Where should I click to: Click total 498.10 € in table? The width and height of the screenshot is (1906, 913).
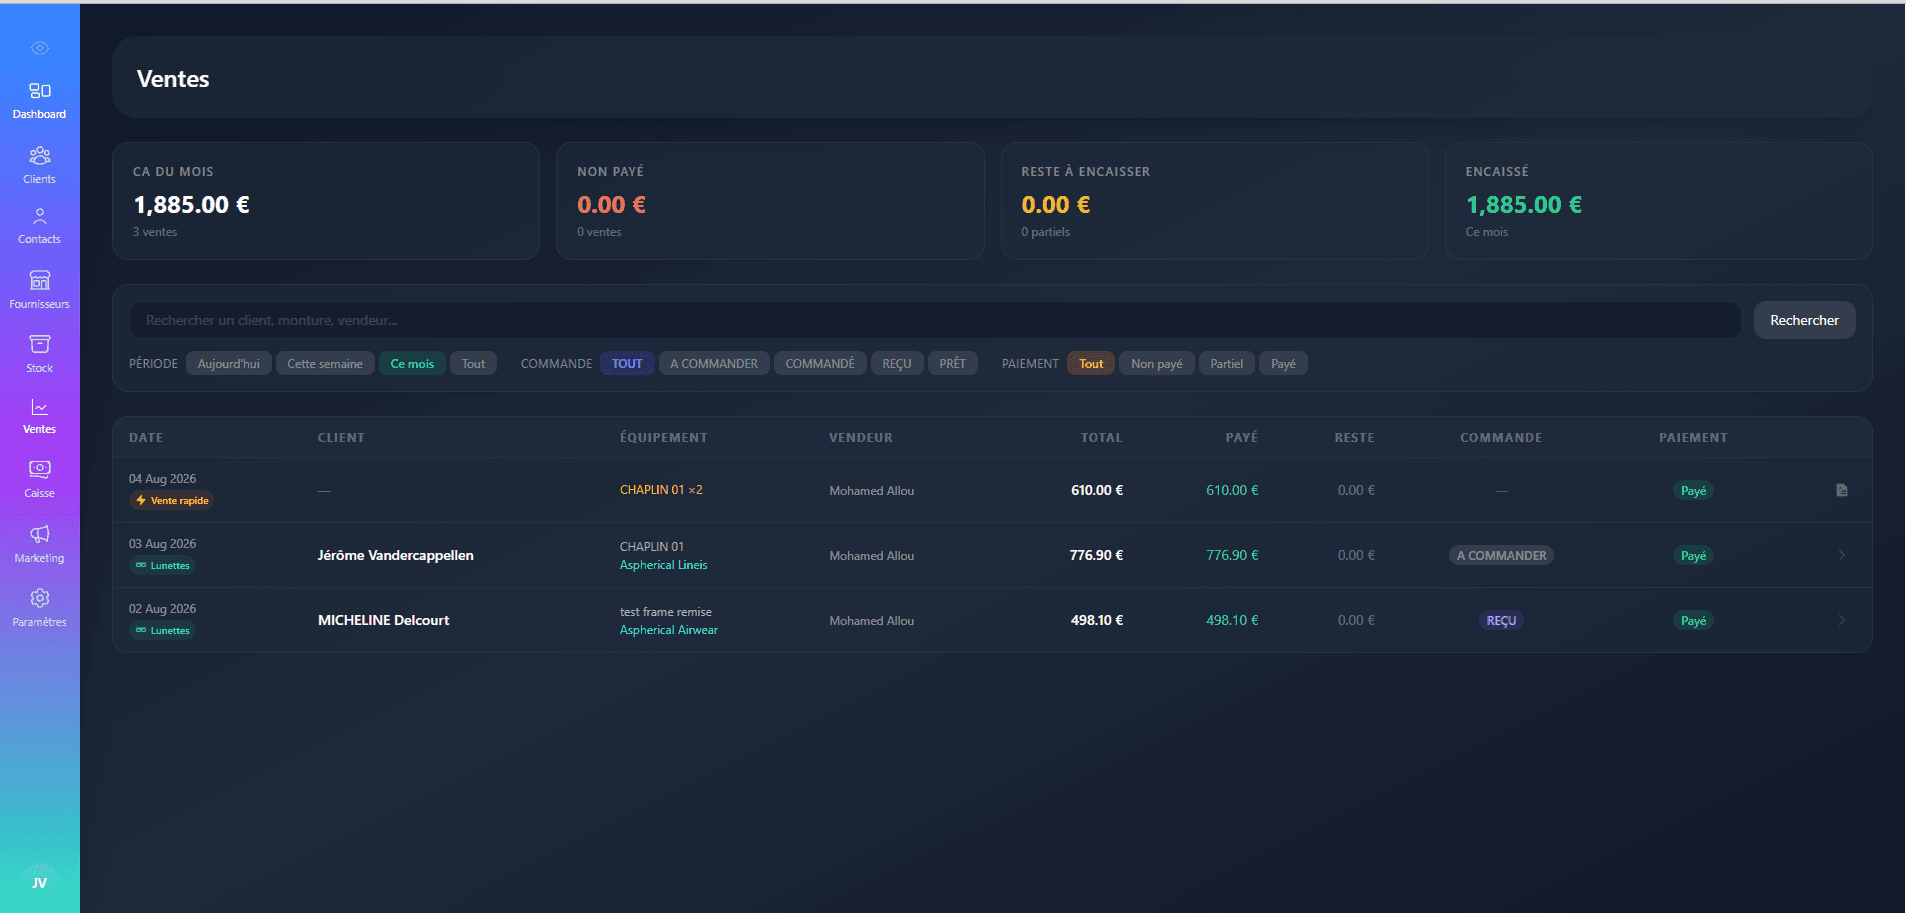coord(1096,620)
